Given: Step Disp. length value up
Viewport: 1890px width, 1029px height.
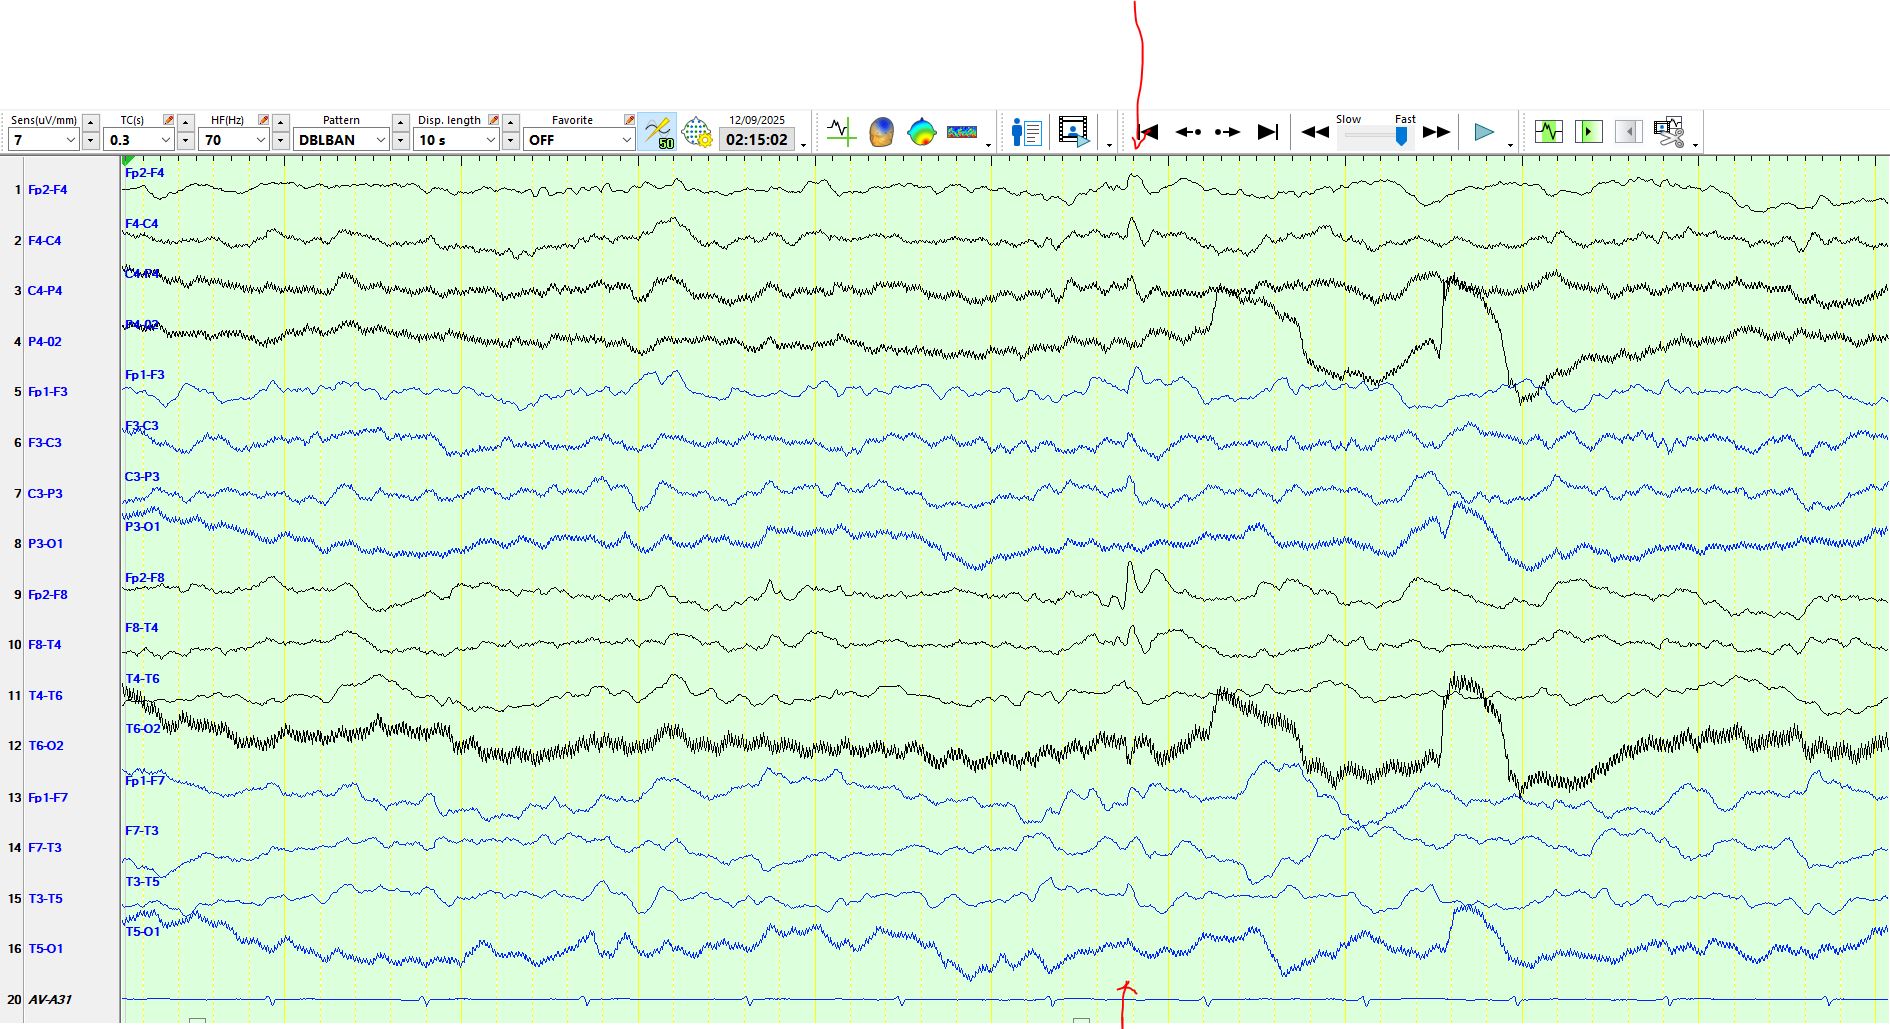Looking at the screenshot, I should [x=511, y=122].
